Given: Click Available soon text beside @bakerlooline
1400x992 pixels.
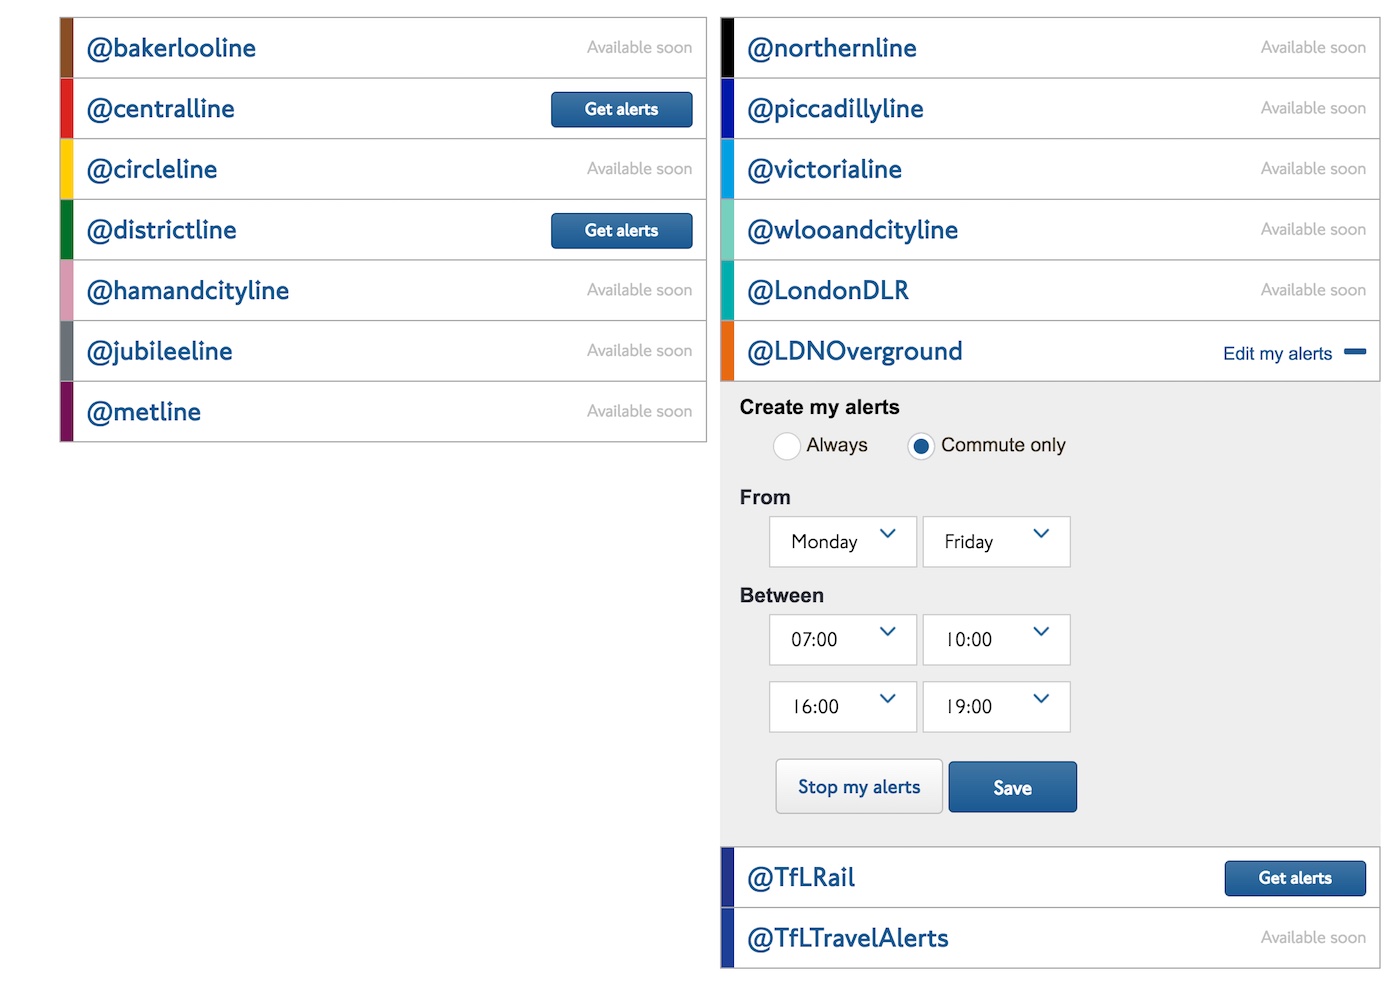Looking at the screenshot, I should tap(639, 48).
